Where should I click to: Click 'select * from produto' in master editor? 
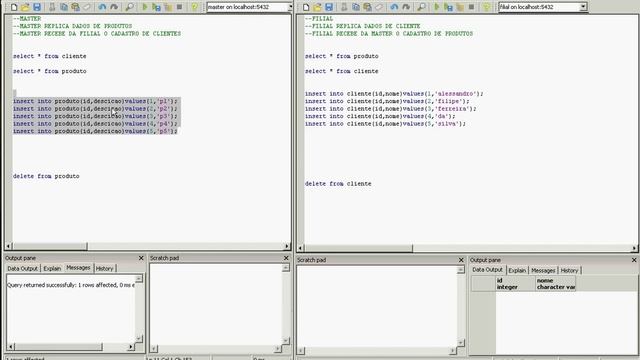coord(49,71)
